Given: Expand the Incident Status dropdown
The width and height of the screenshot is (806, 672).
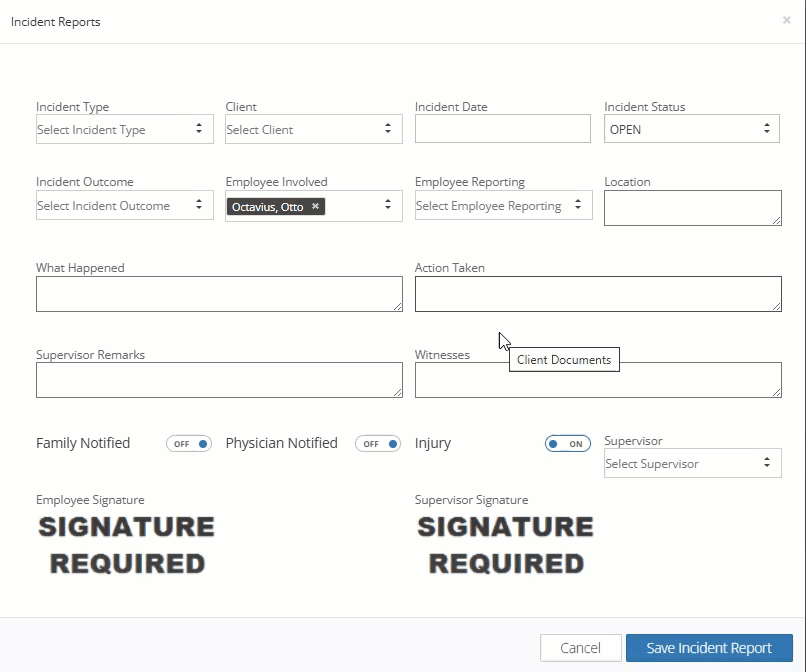Looking at the screenshot, I should [x=692, y=130].
